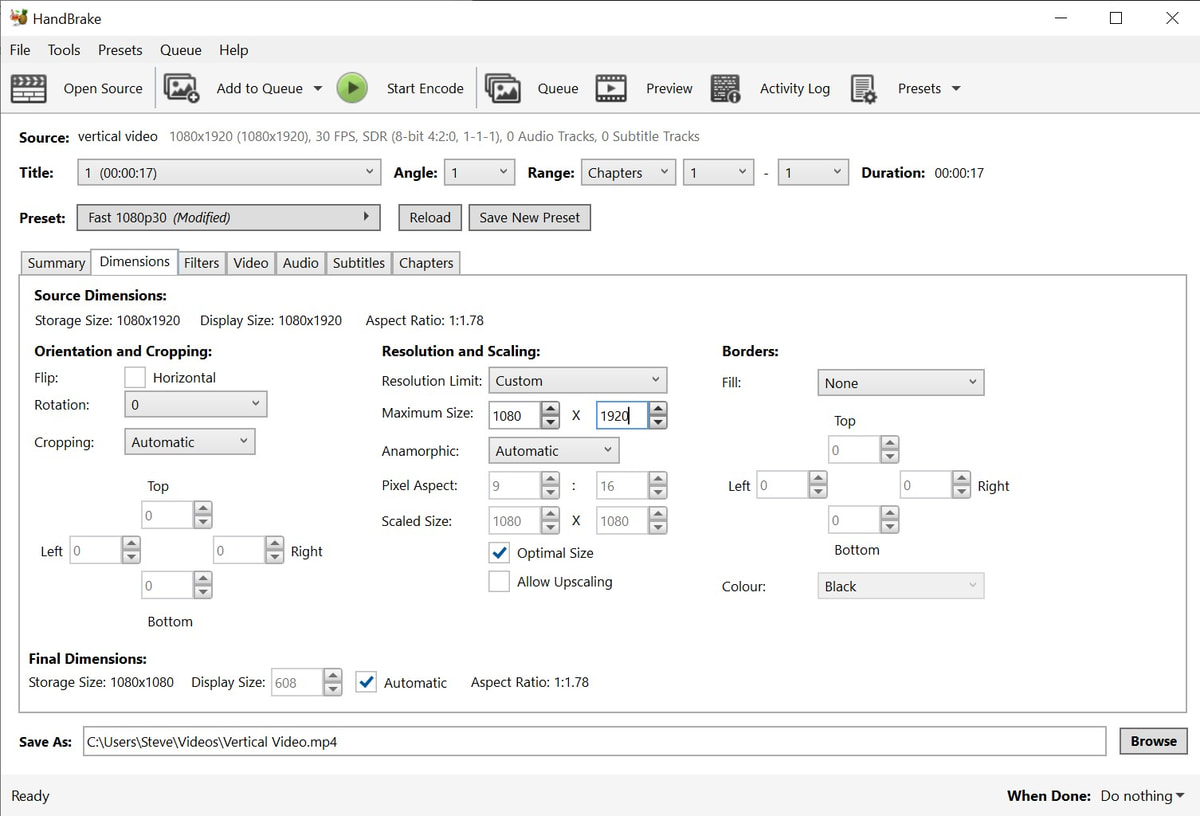Click the Preview film icon
Screen dimensions: 1200x816
pyautogui.click(x=611, y=88)
